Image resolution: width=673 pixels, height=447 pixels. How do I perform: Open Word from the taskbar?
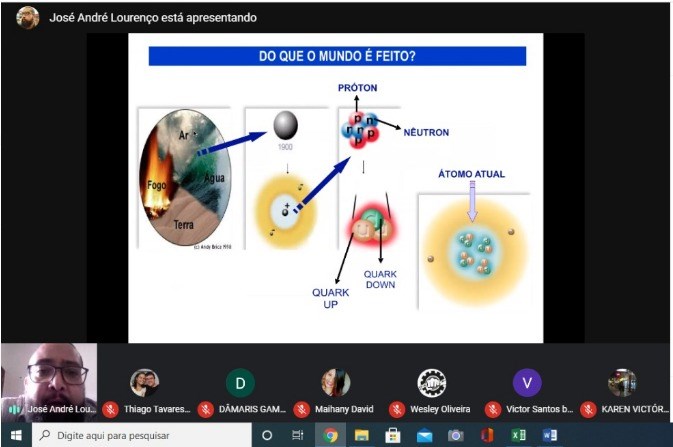tap(549, 436)
